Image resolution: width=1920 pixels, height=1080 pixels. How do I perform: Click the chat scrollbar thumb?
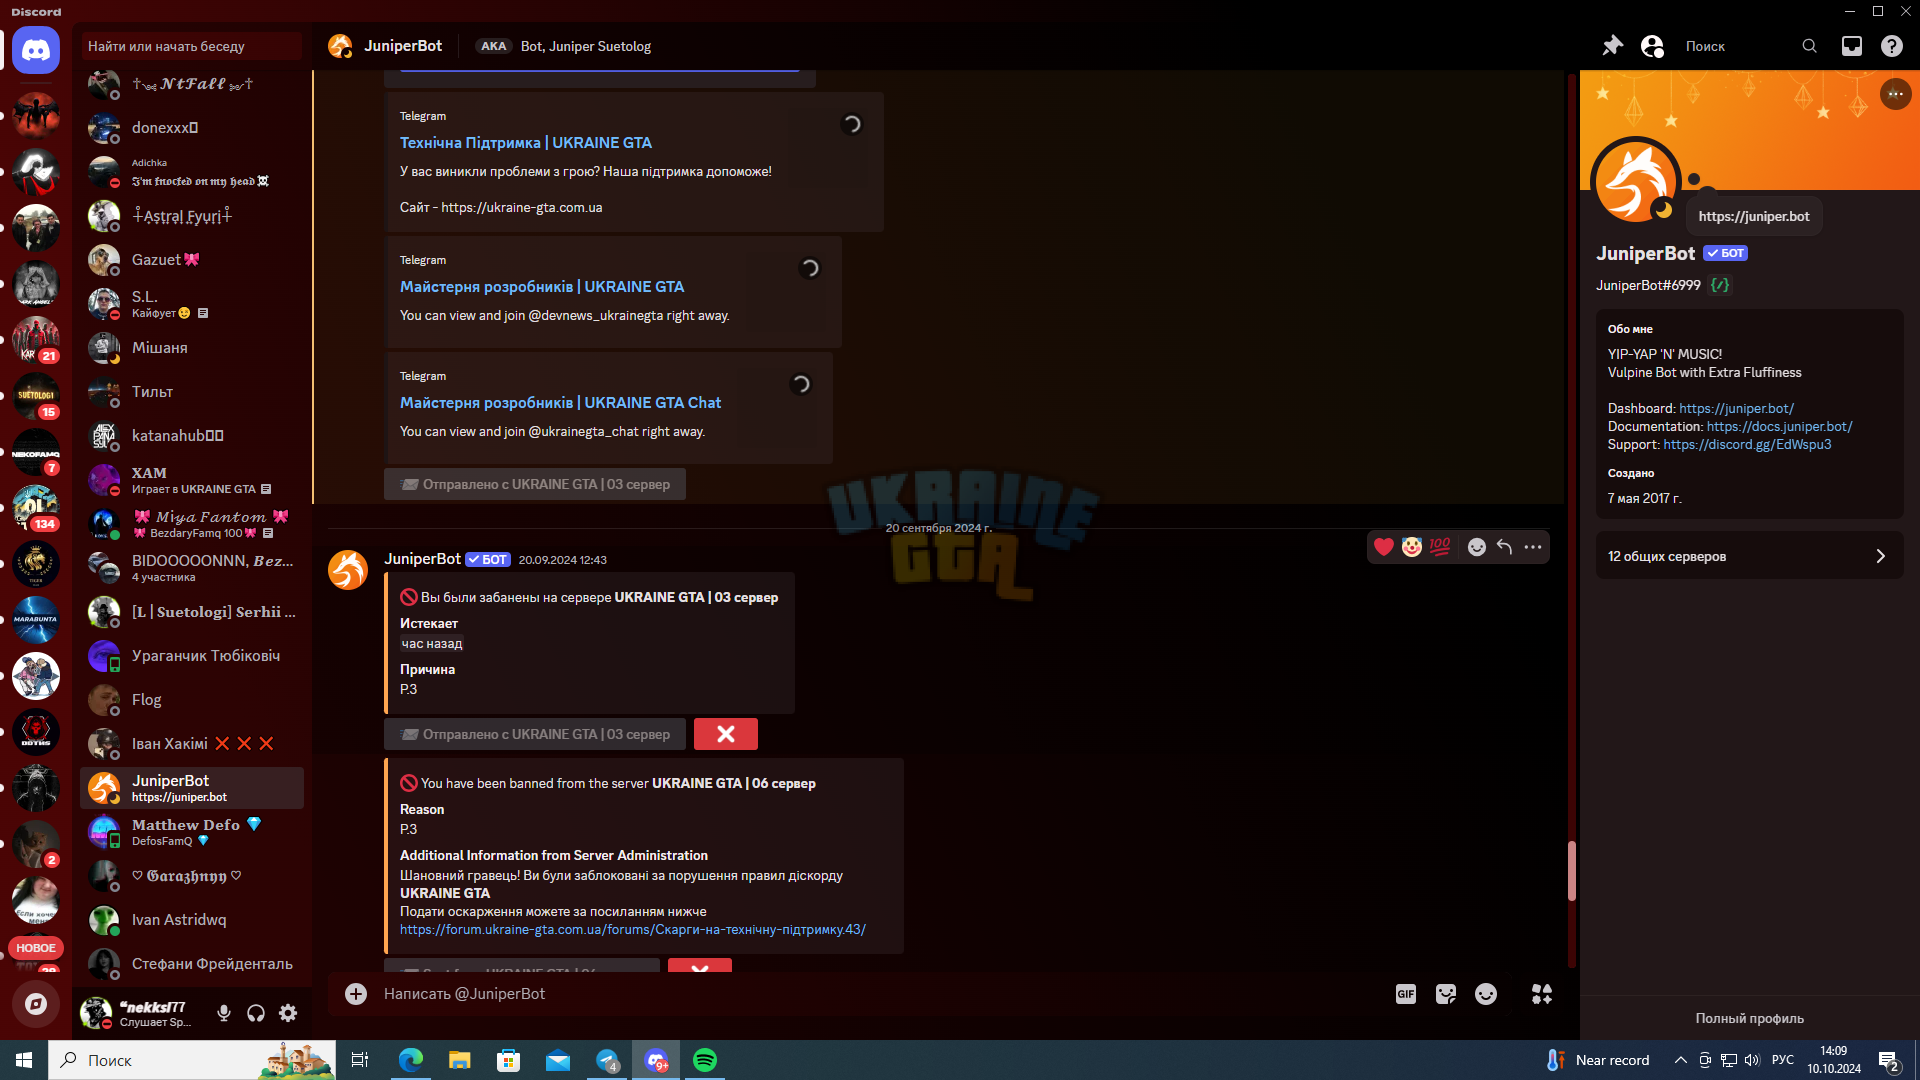click(1571, 870)
